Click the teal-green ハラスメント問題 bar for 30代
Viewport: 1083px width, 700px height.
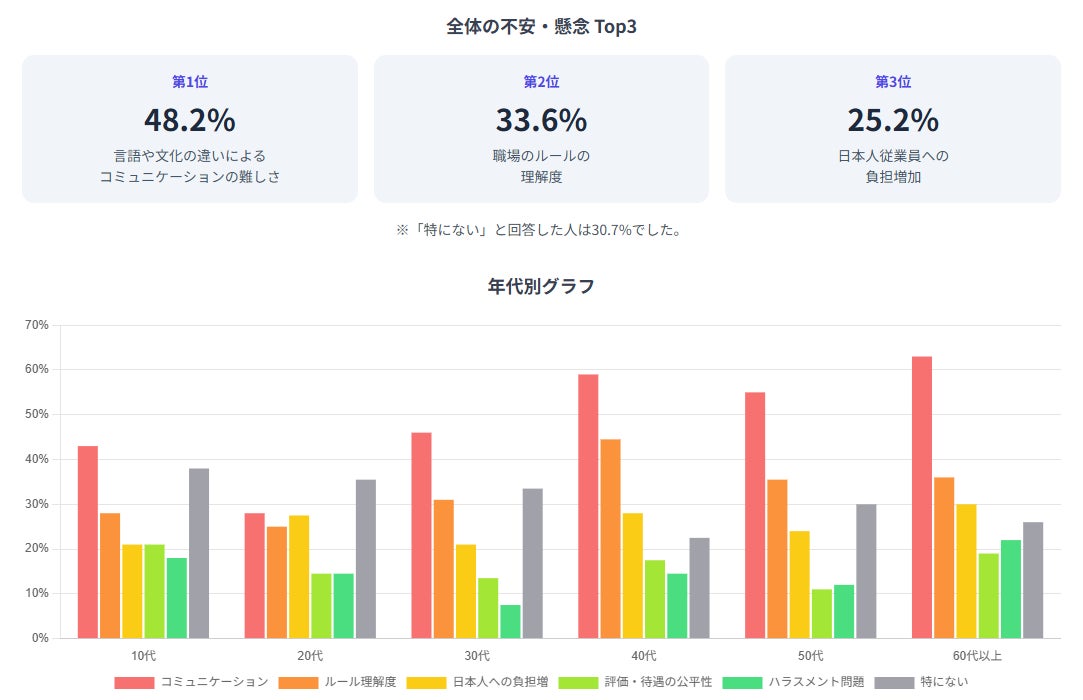[x=510, y=621]
